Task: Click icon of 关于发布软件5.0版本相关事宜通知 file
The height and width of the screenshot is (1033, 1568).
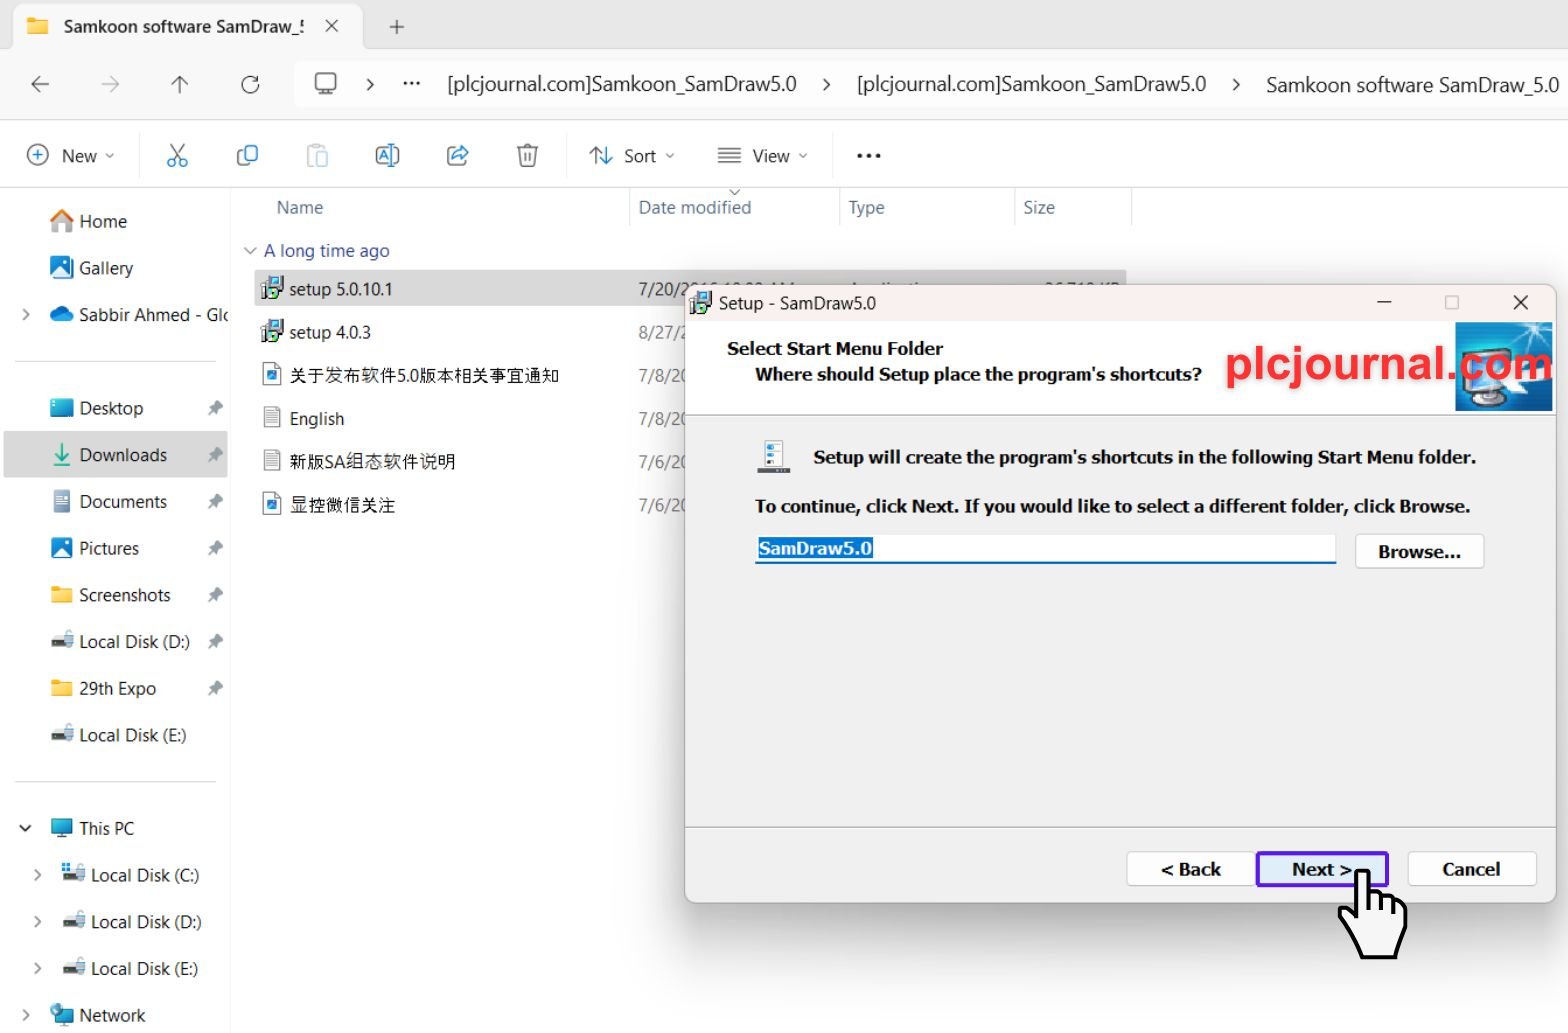Action: point(271,374)
